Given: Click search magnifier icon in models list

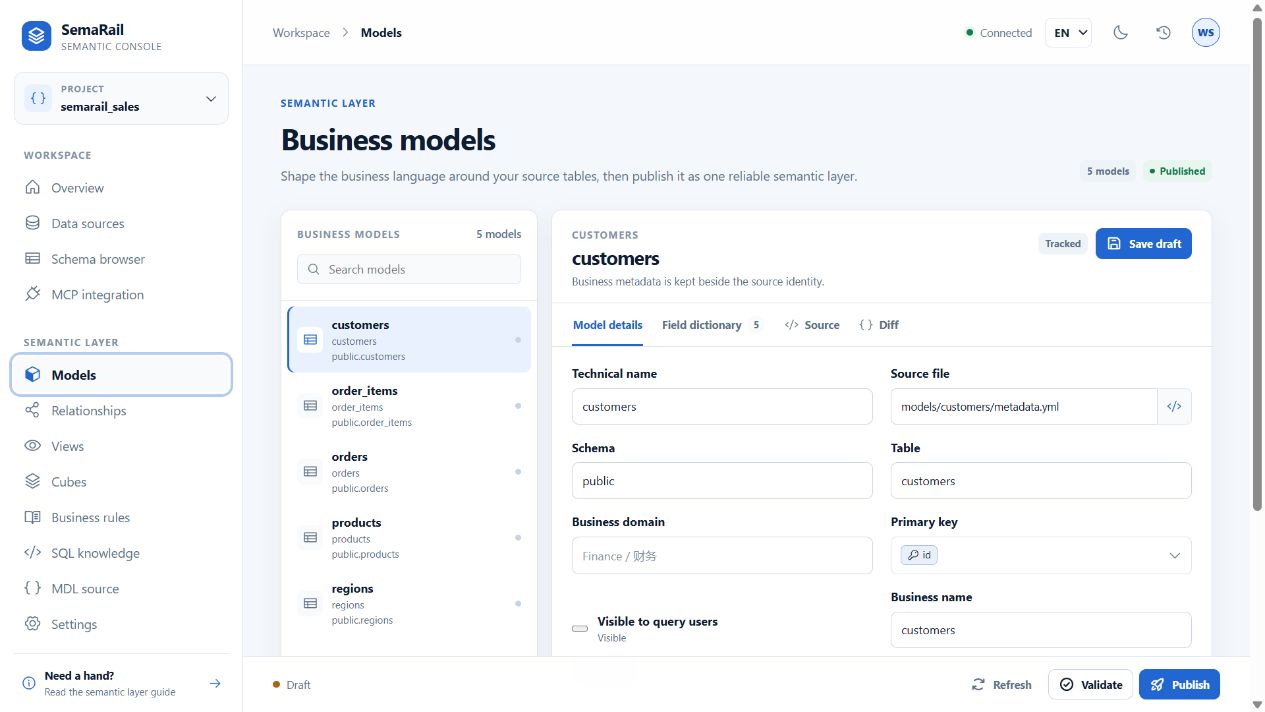Looking at the screenshot, I should pos(314,270).
